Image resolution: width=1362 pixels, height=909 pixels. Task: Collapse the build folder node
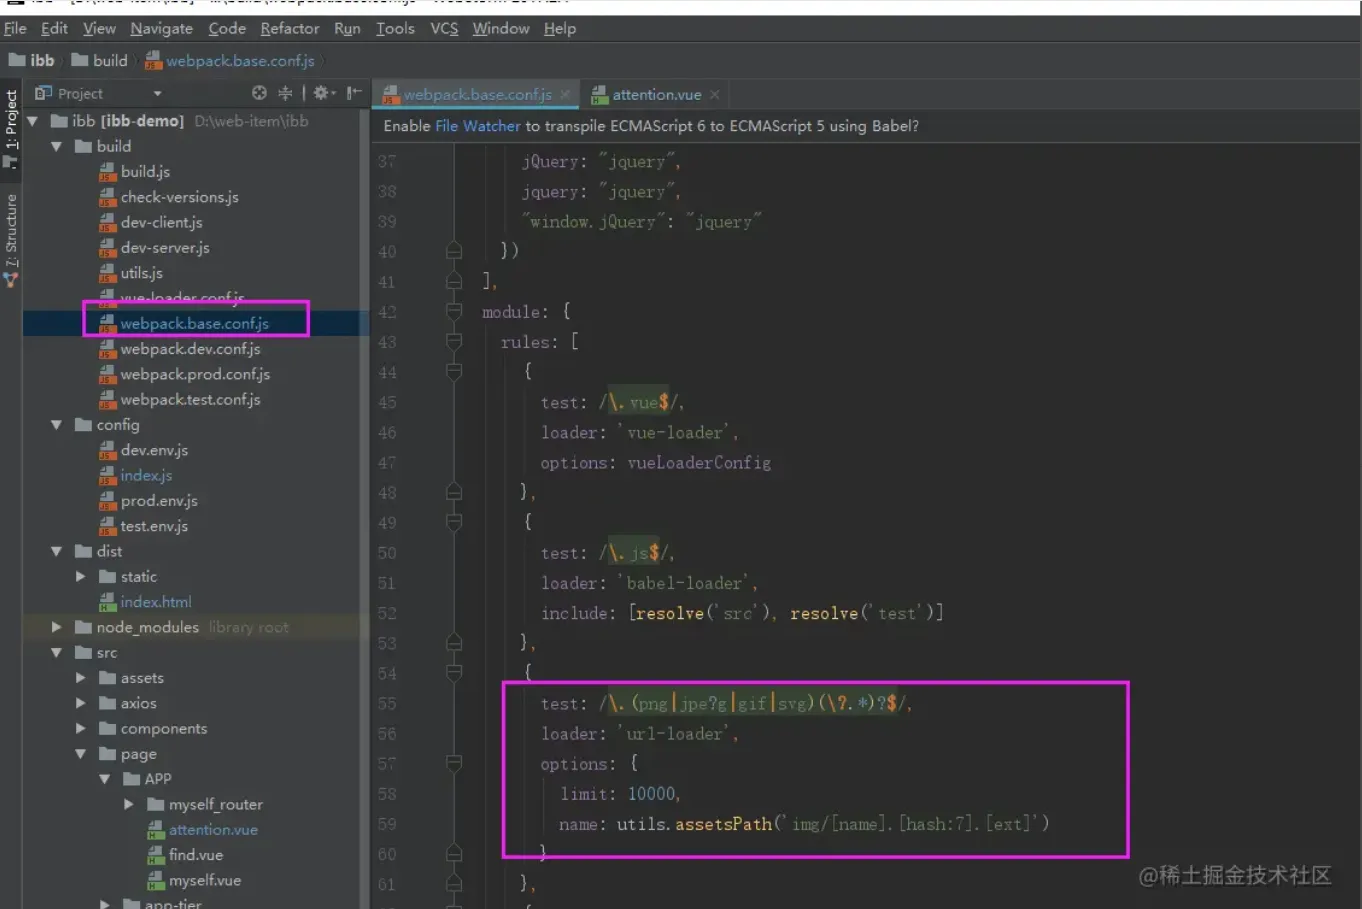pyautogui.click(x=57, y=146)
